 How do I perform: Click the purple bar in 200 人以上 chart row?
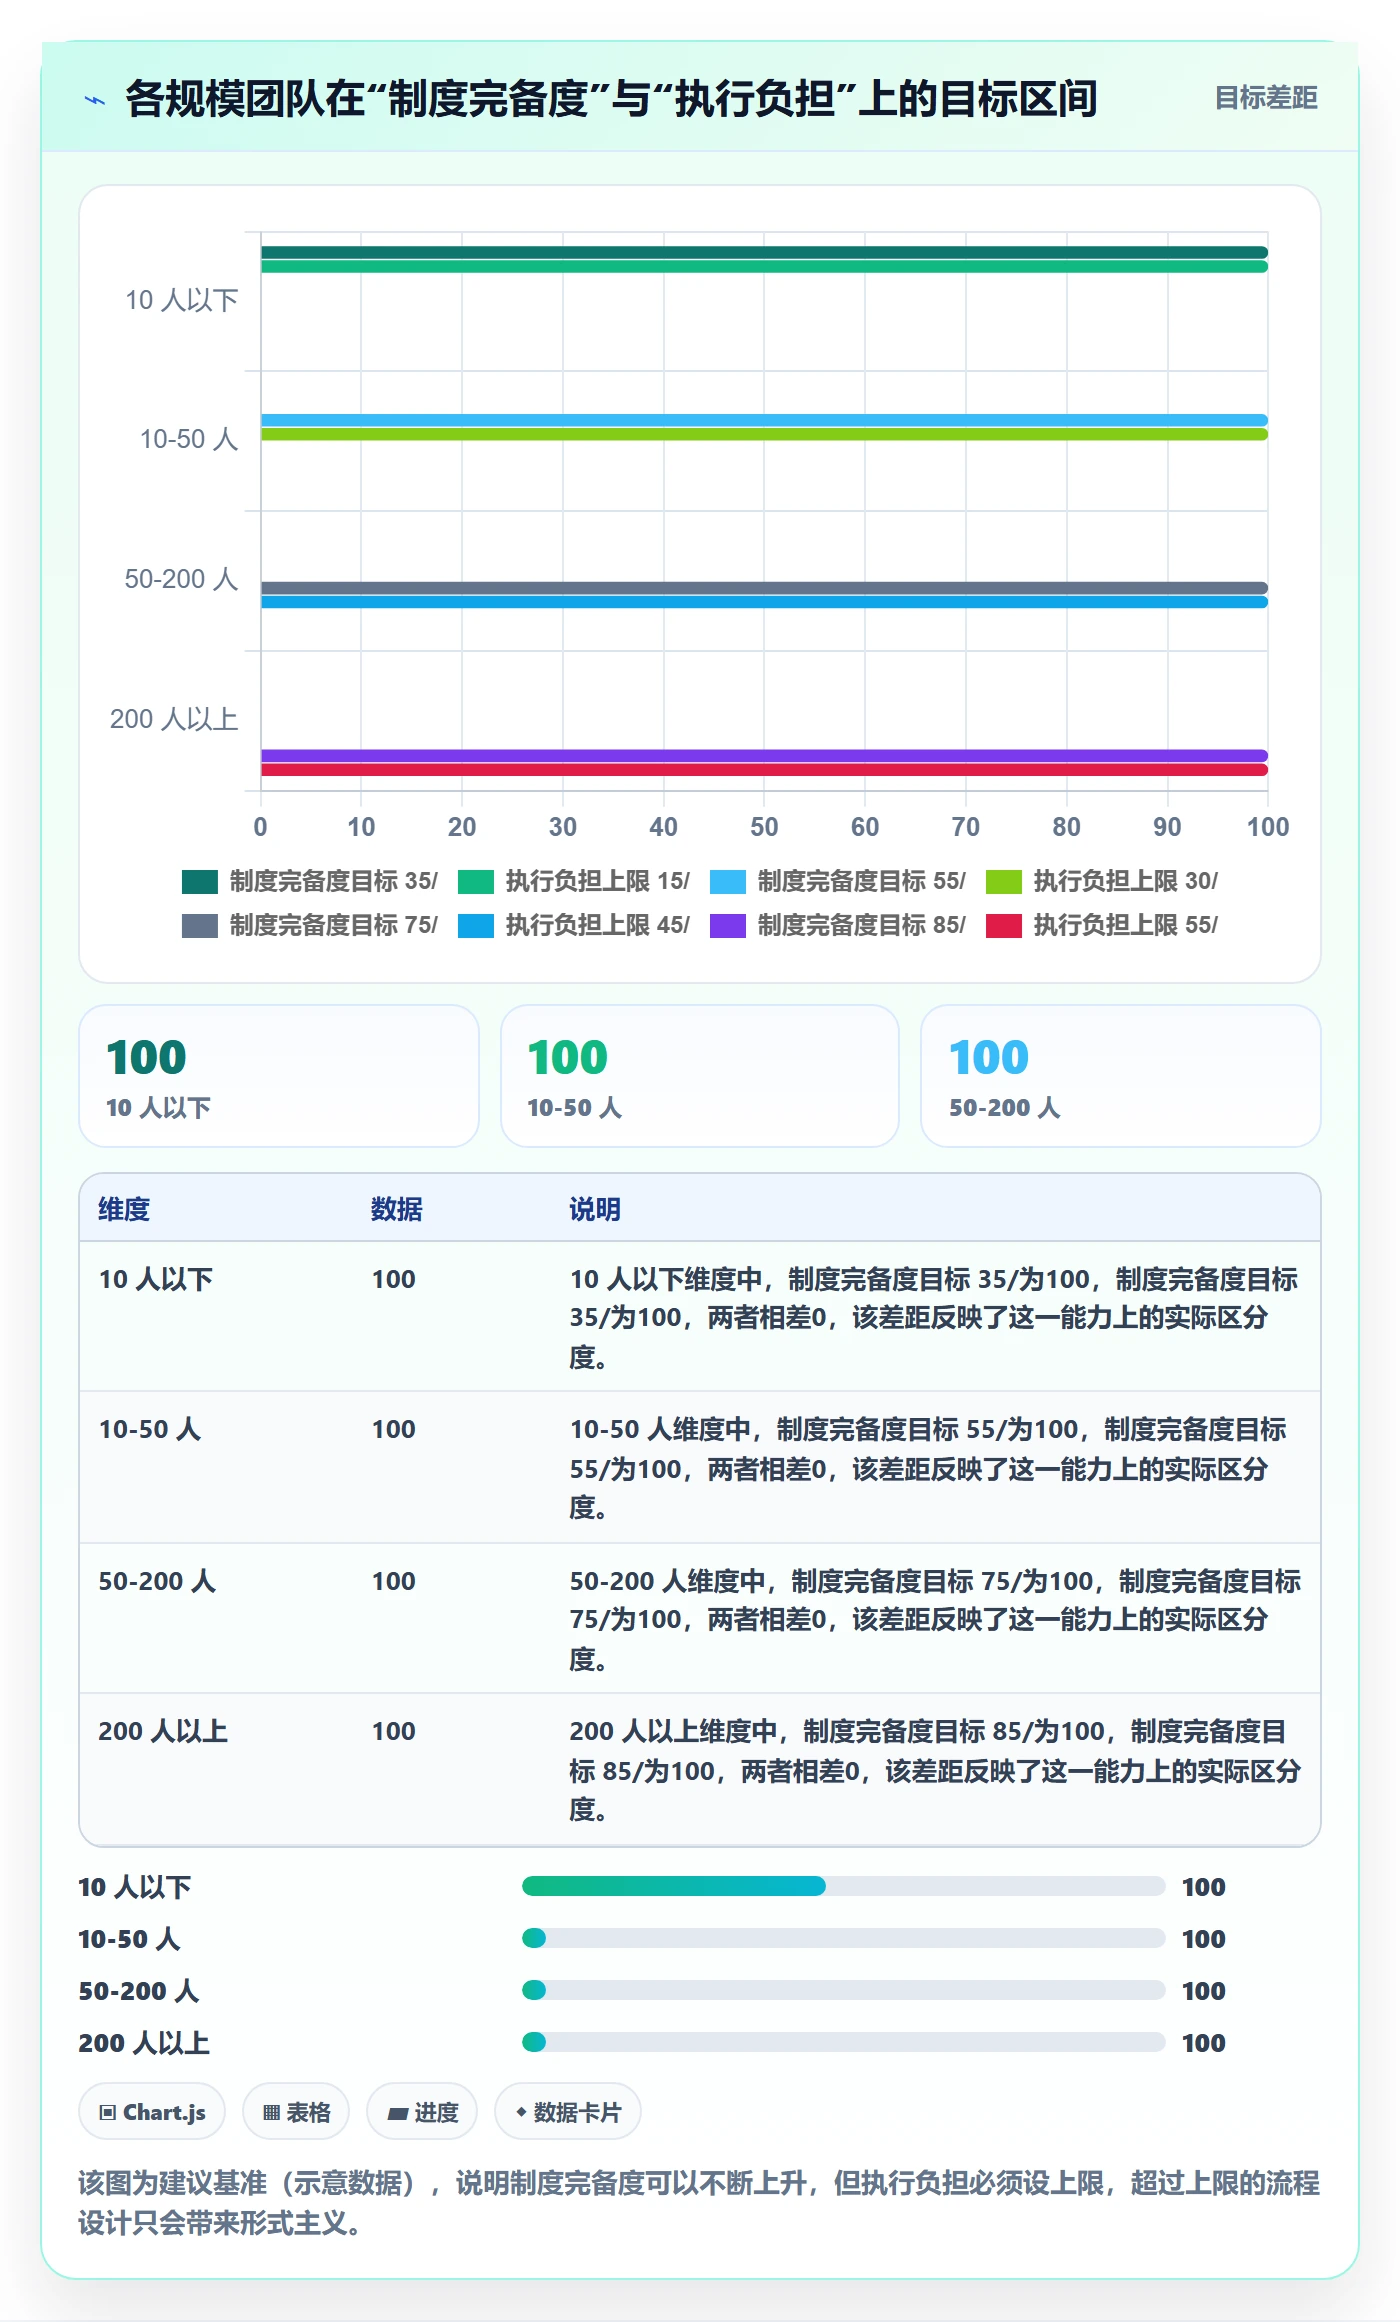[x=764, y=756]
